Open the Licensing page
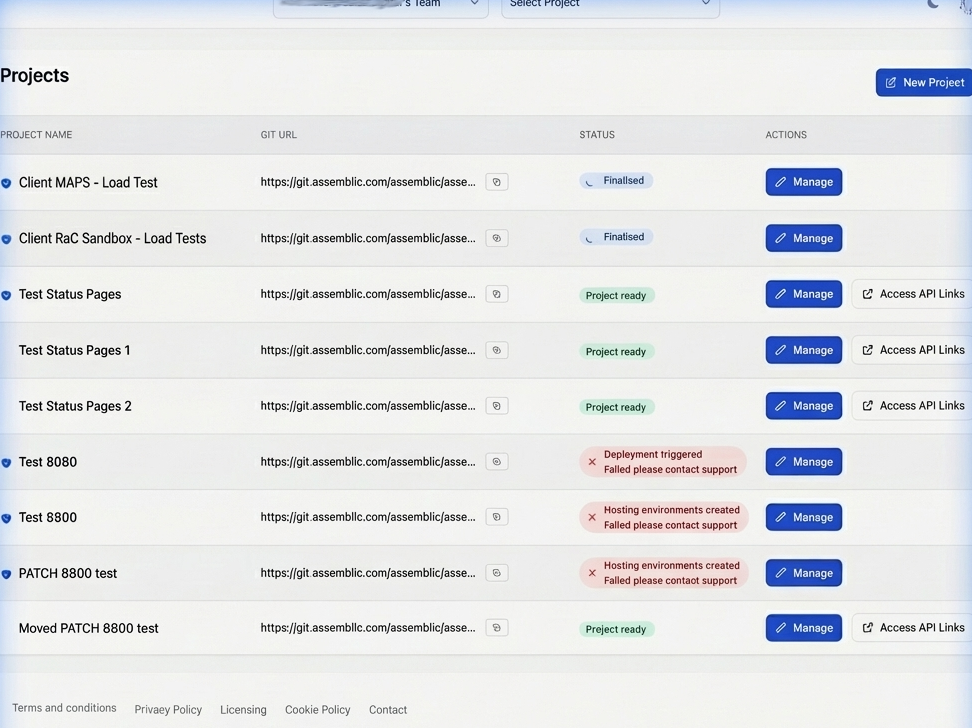 pyautogui.click(x=243, y=709)
